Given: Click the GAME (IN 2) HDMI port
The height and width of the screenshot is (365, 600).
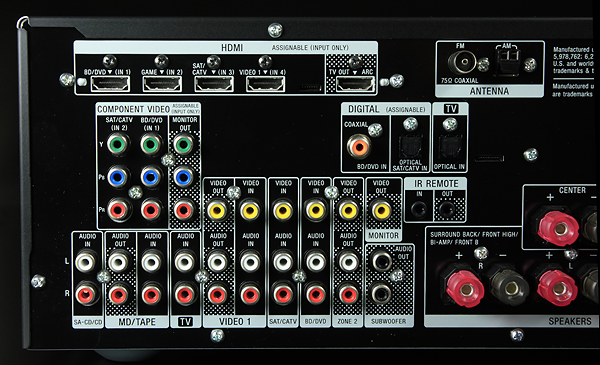Looking at the screenshot, I should (162, 84).
